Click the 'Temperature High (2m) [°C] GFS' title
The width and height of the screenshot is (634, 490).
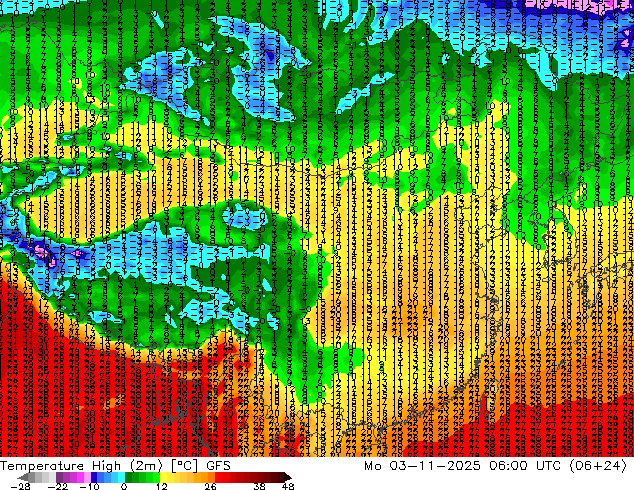click(x=115, y=466)
